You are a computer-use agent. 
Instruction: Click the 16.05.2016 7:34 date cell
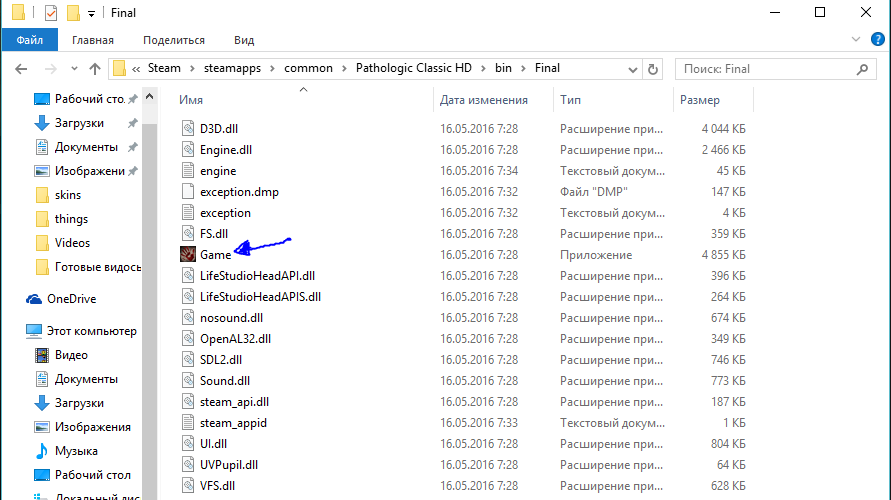tap(479, 170)
